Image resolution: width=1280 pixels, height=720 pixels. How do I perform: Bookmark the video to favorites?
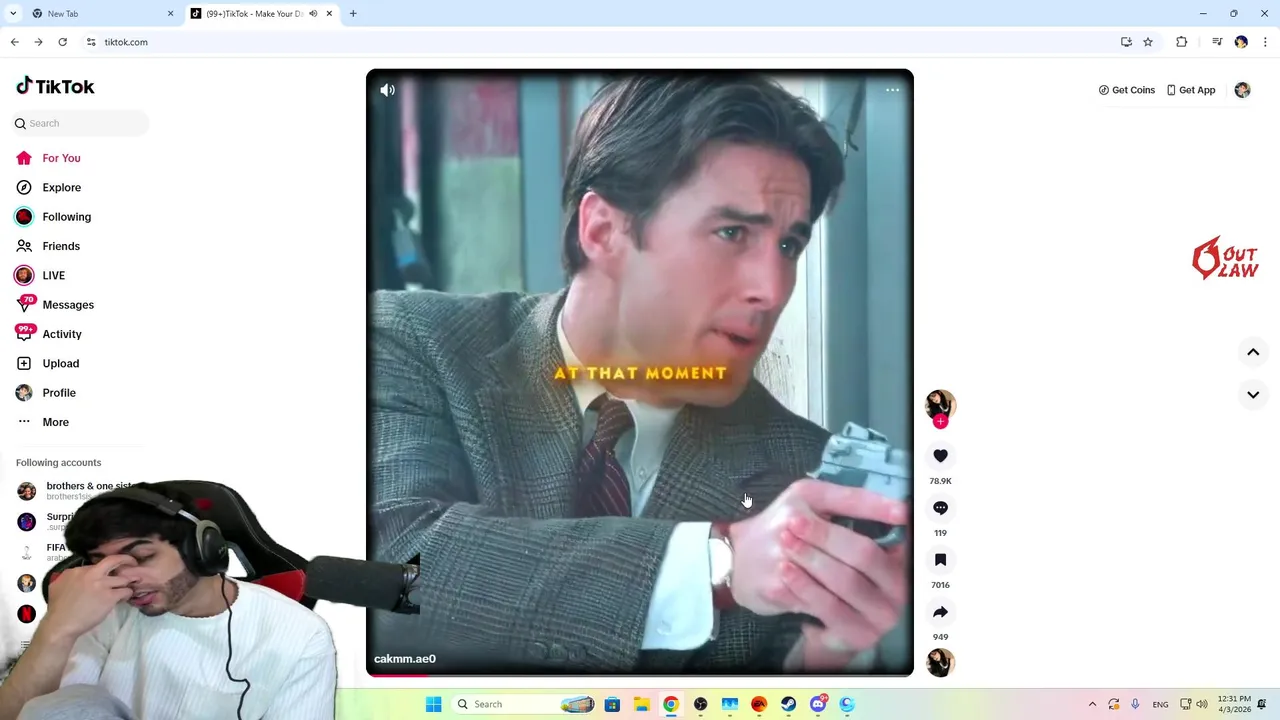(x=940, y=560)
